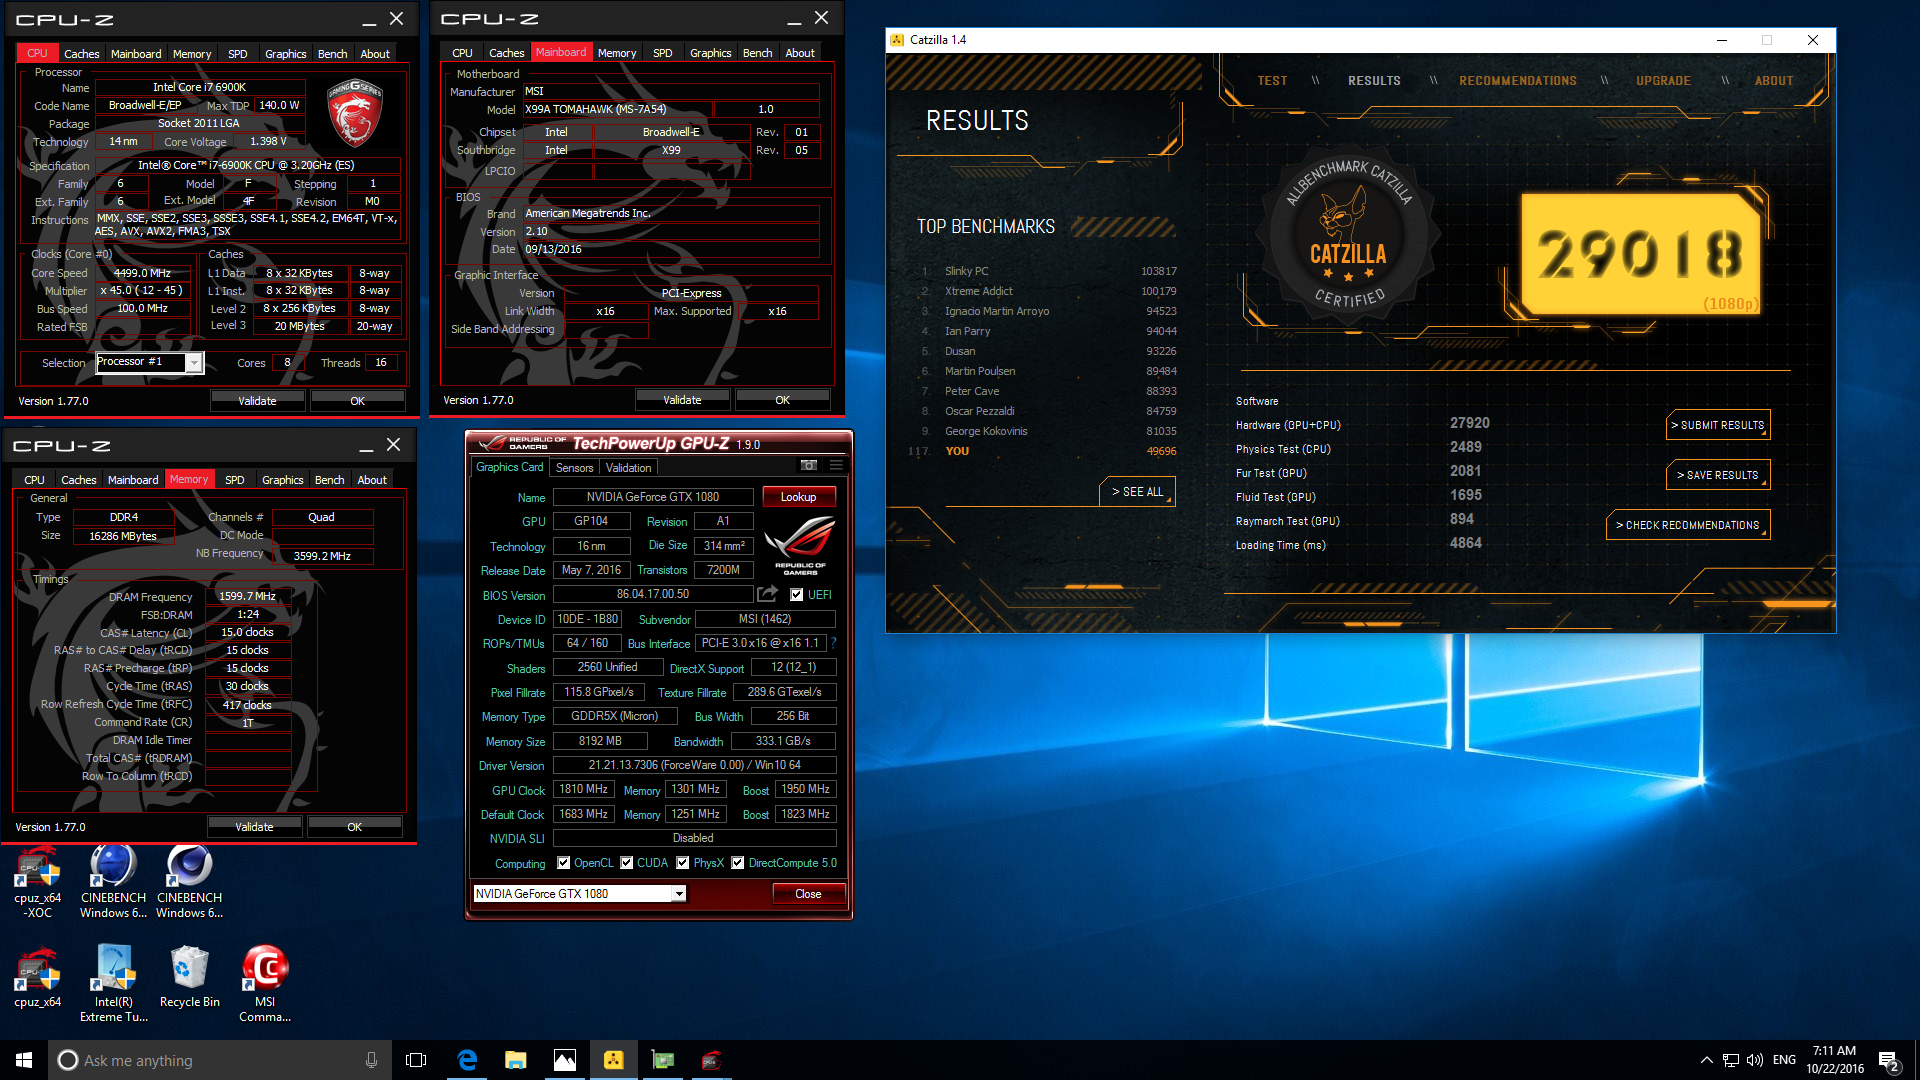Click Windows Start button
This screenshot has width=1920, height=1080.
(x=24, y=1060)
